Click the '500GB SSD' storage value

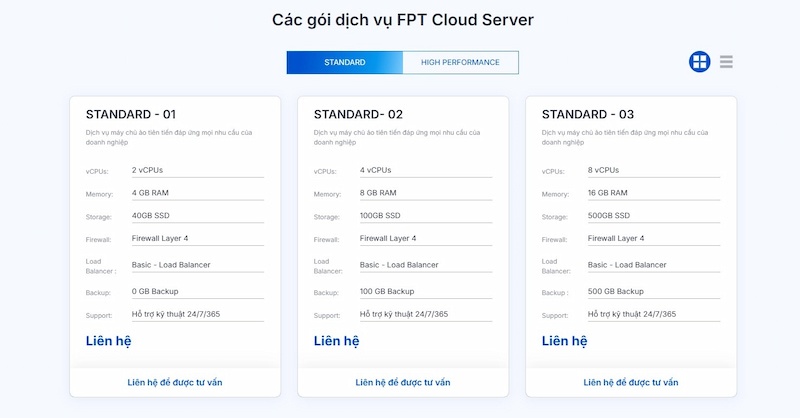coord(608,215)
